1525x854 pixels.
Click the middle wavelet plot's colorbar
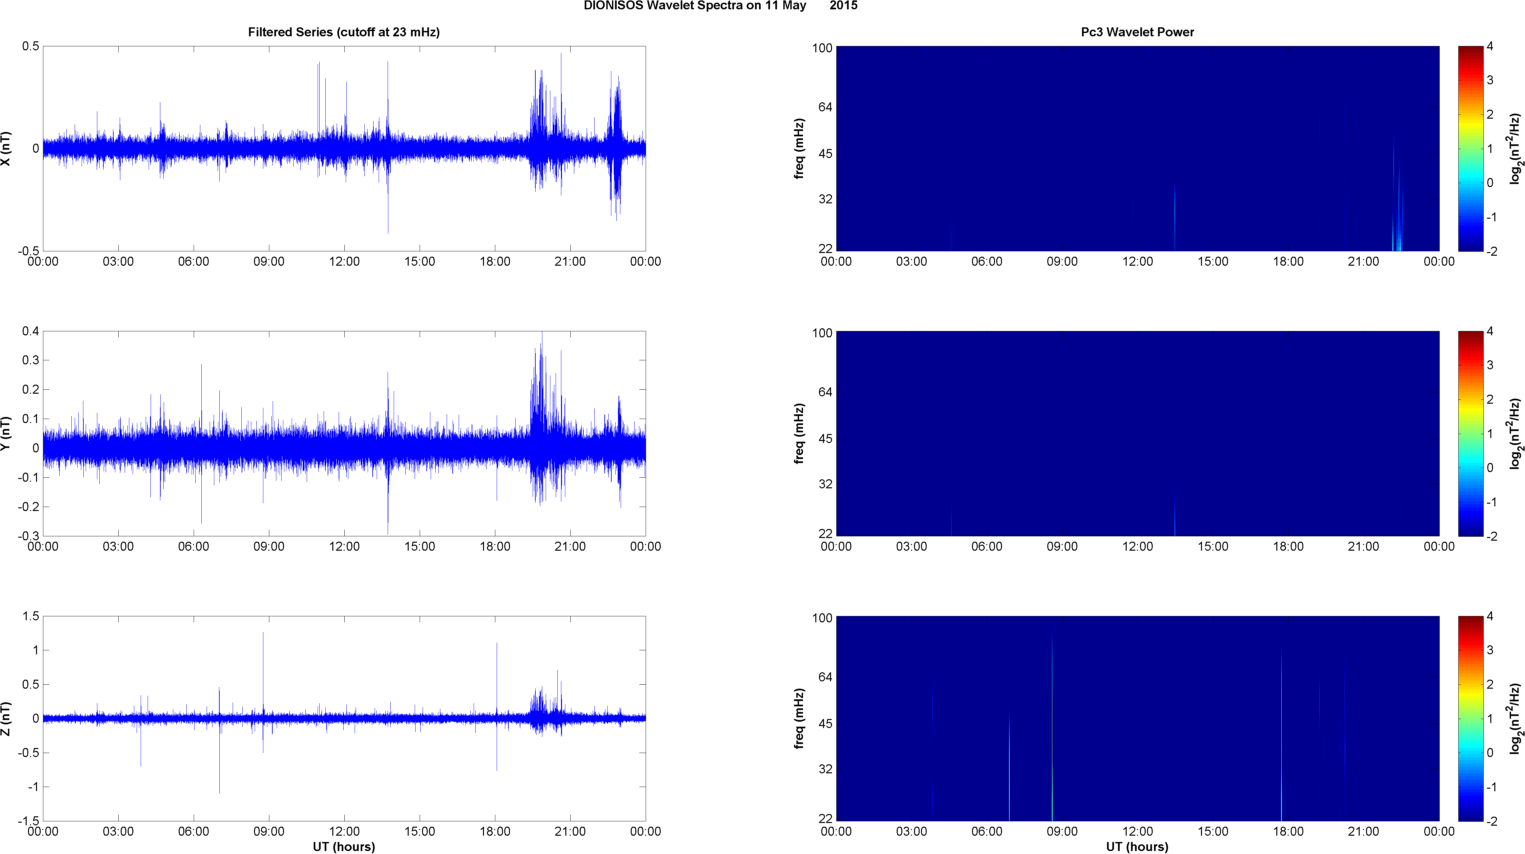click(x=1470, y=433)
